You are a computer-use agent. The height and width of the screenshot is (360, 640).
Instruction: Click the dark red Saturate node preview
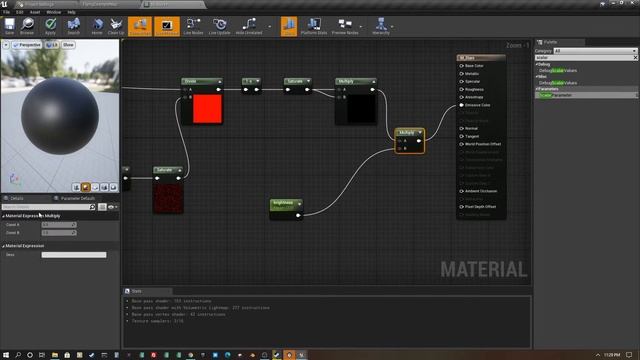[x=168, y=198]
